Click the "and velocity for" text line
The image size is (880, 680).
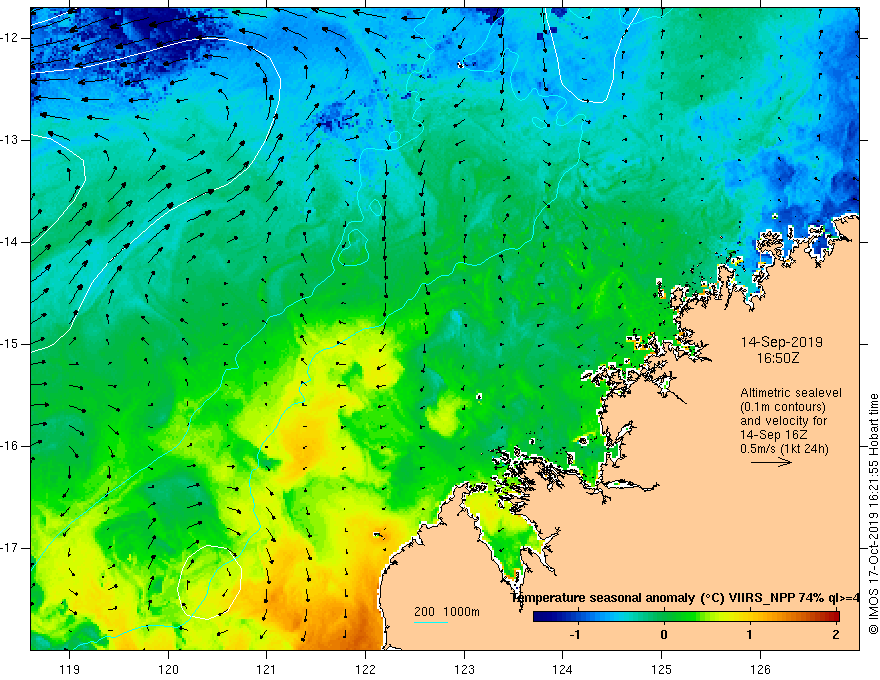point(783,421)
